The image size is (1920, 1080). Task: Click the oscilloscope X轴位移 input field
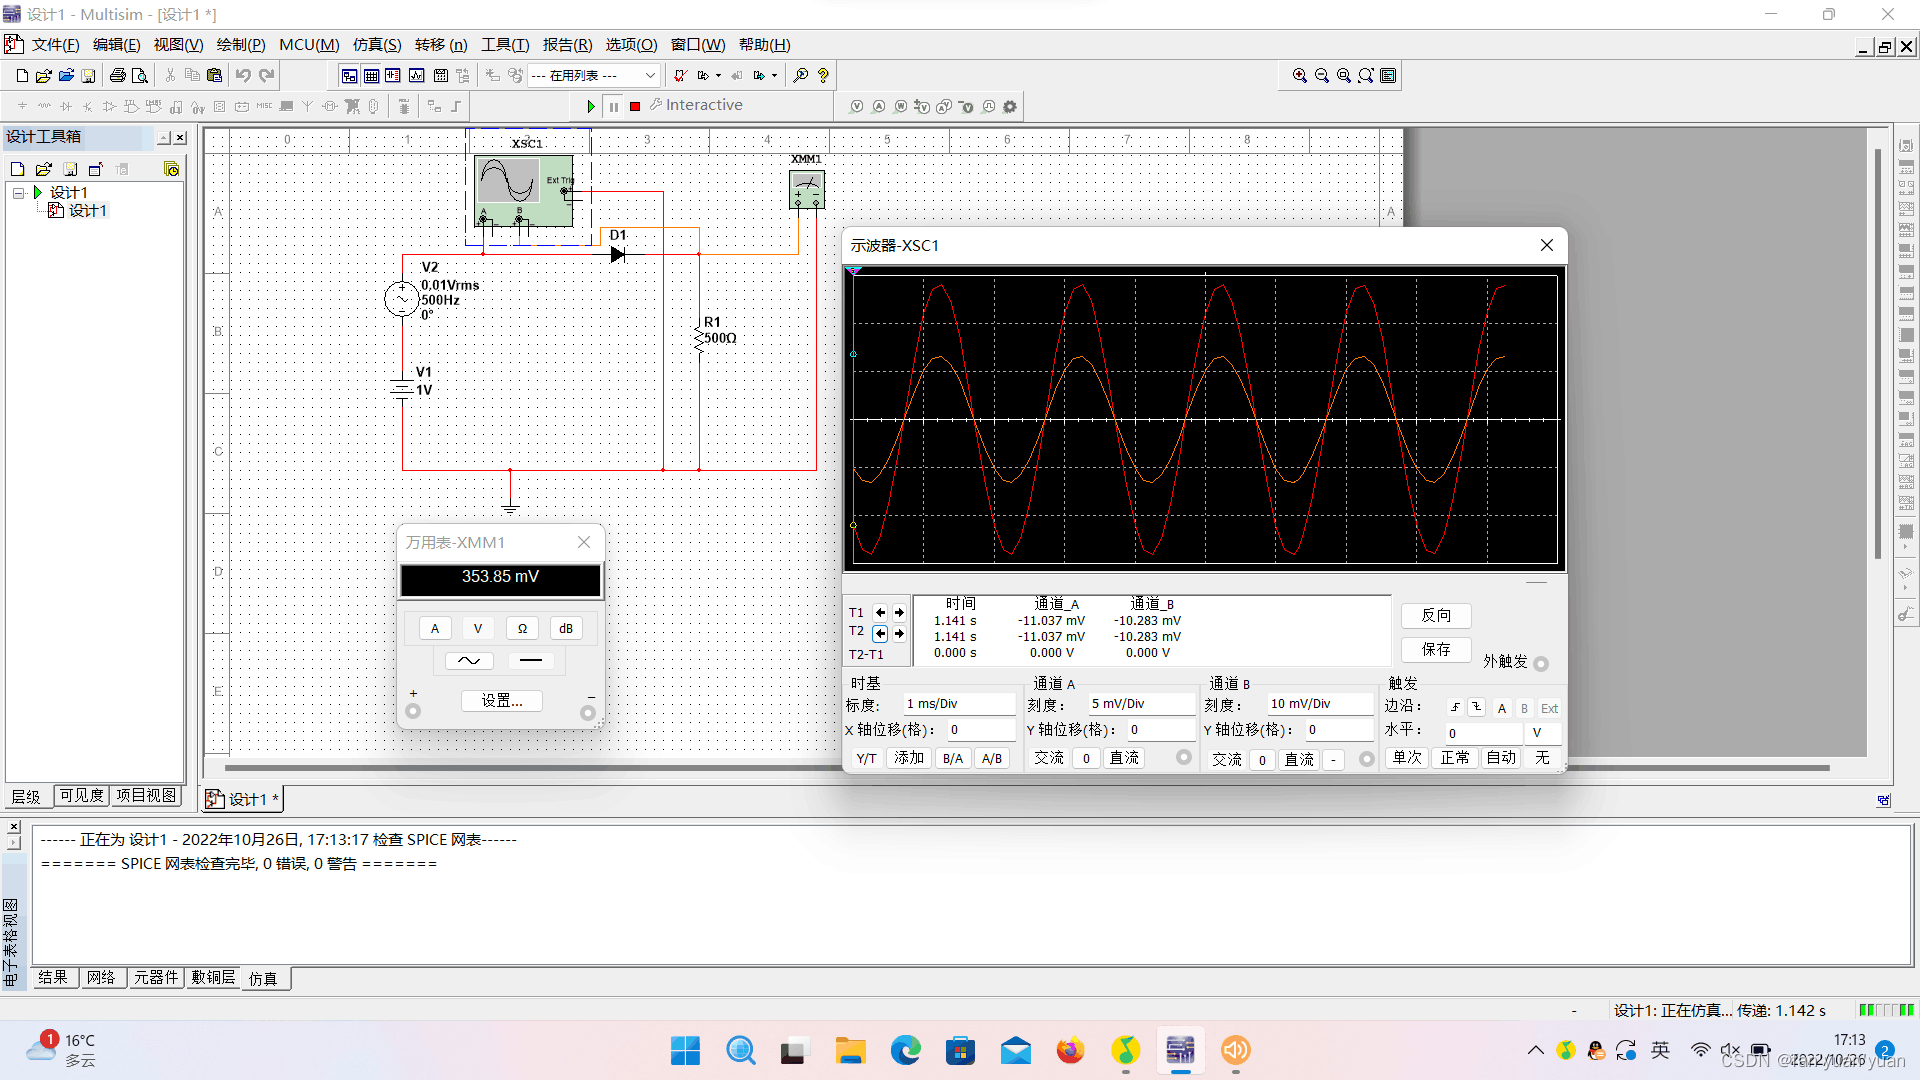pyautogui.click(x=981, y=729)
